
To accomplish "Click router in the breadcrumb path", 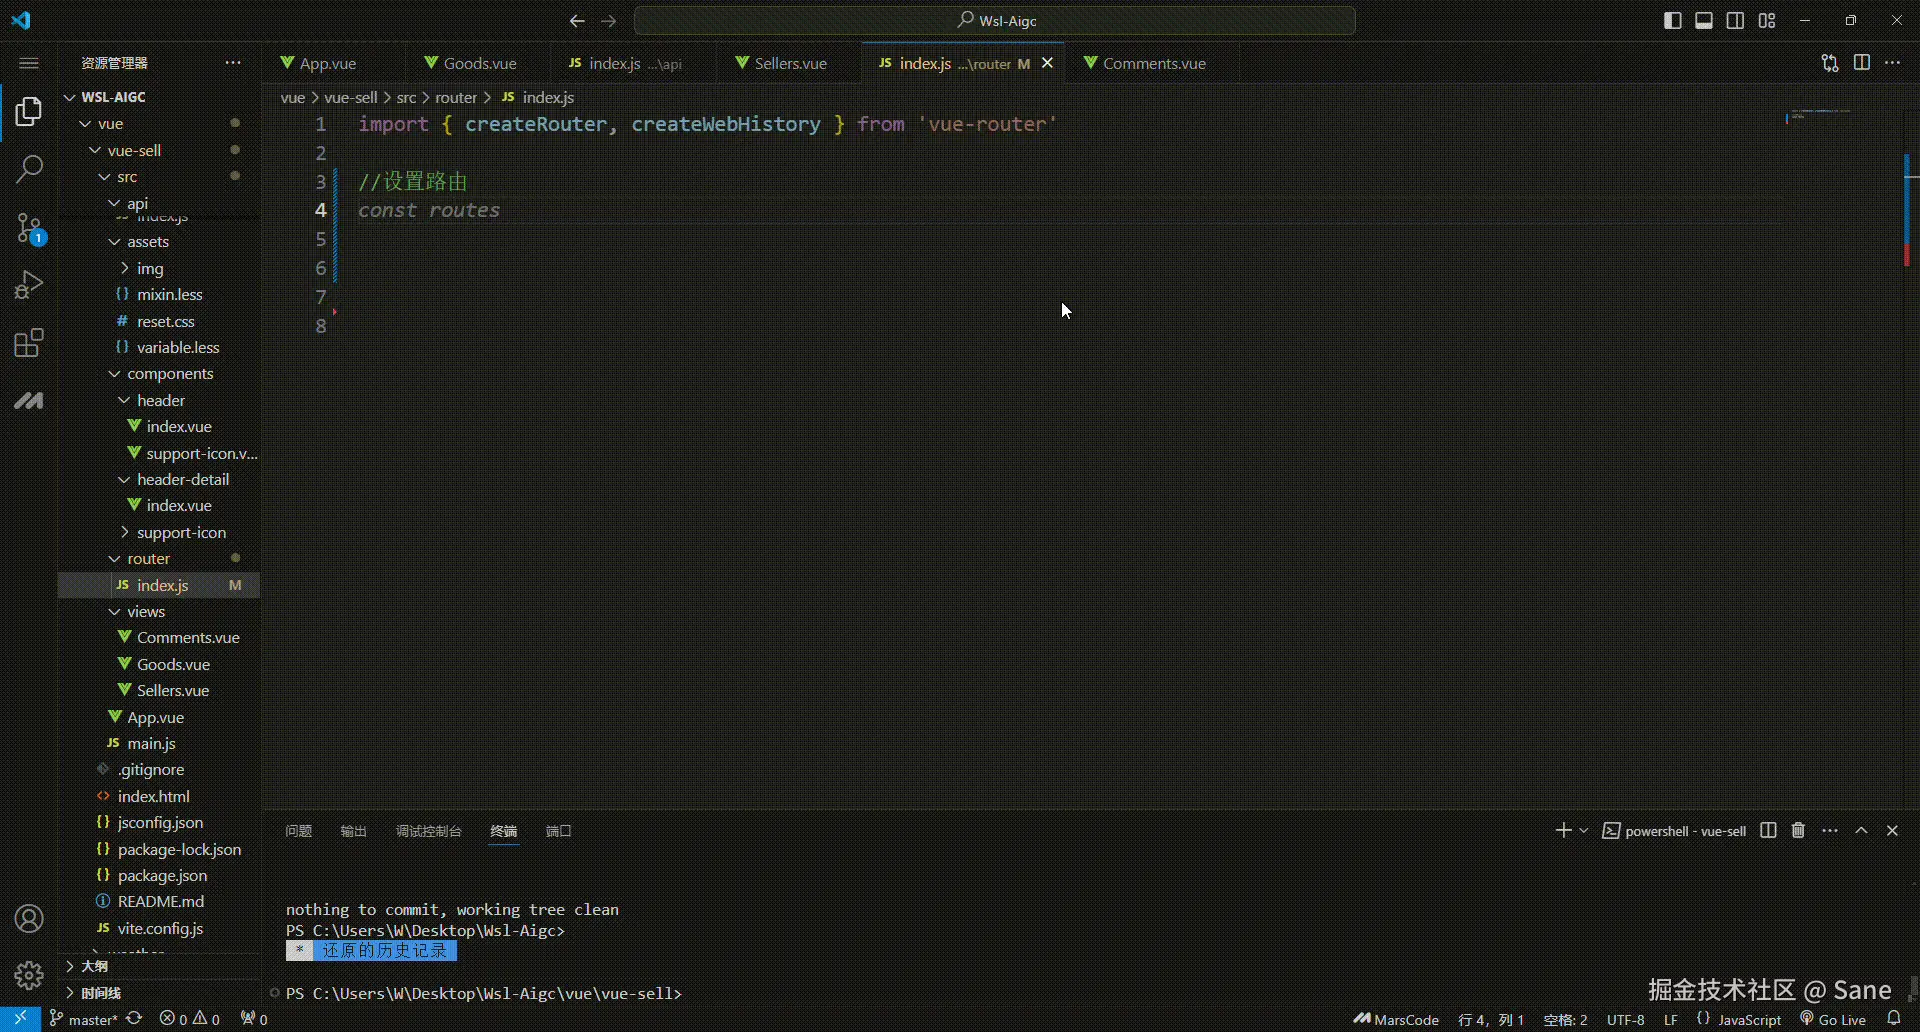I will pyautogui.click(x=457, y=97).
